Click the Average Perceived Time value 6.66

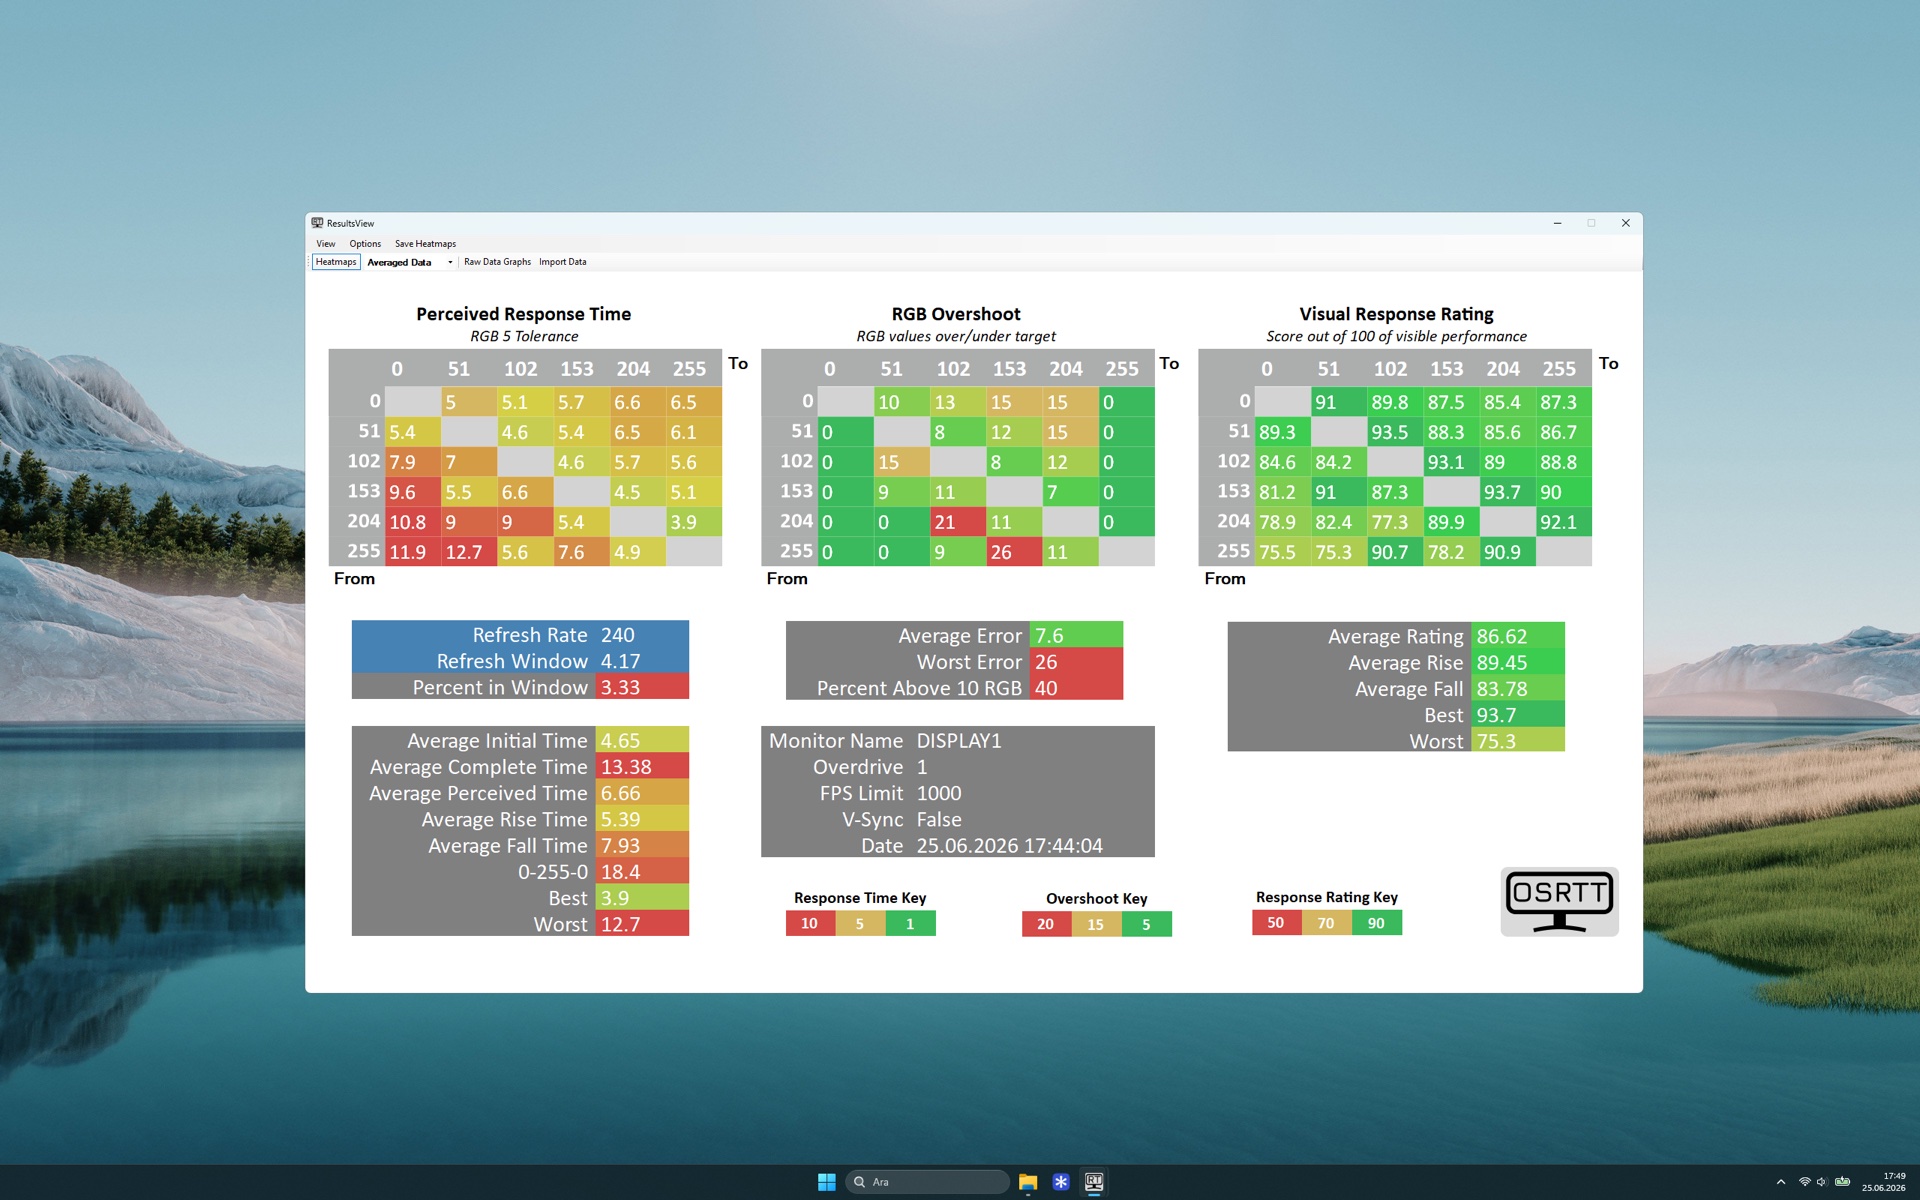tap(642, 793)
